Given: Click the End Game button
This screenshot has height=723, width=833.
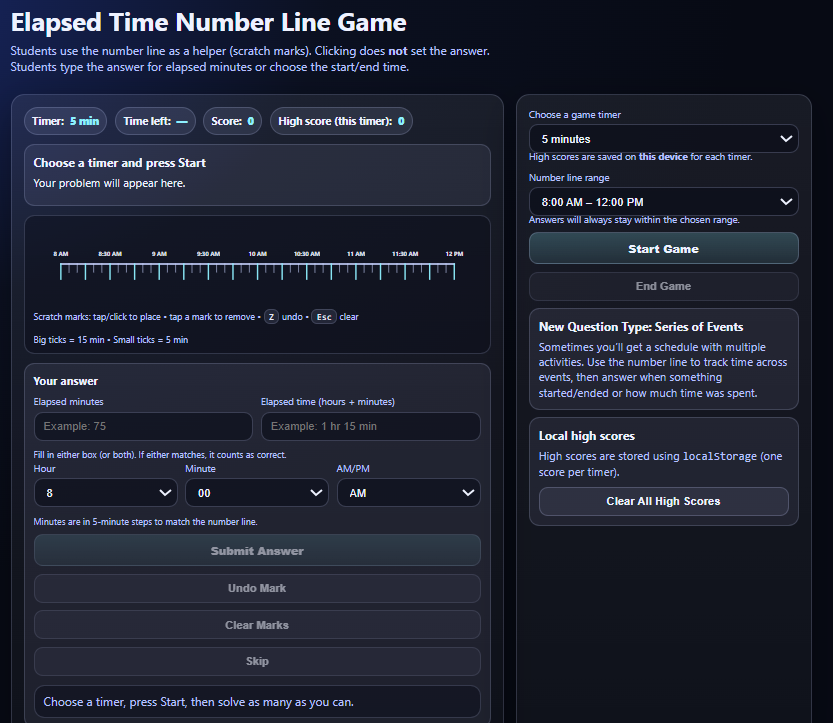Looking at the screenshot, I should coord(663,286).
